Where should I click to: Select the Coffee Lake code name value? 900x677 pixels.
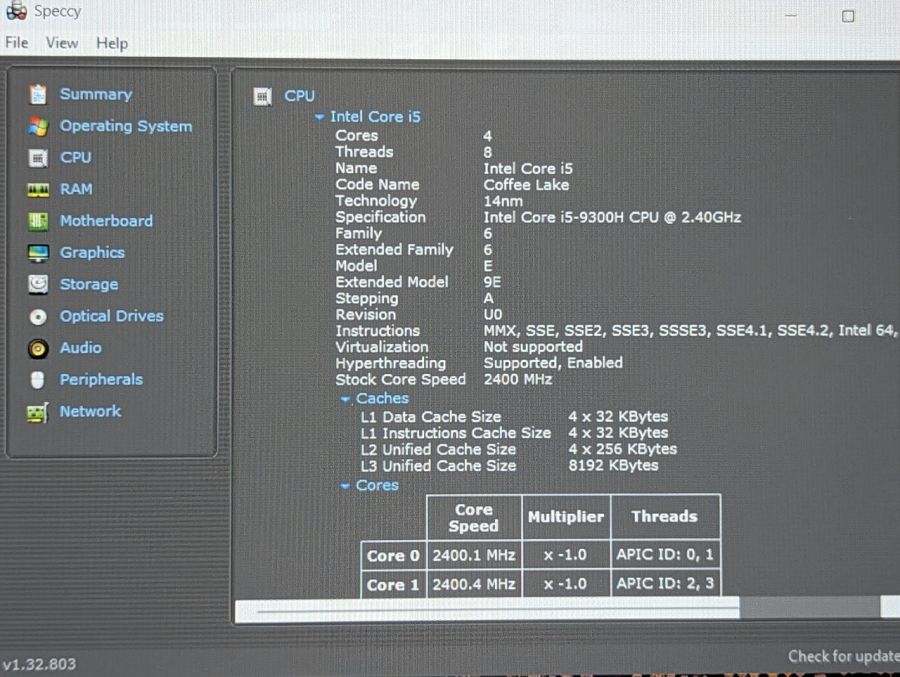click(x=526, y=185)
